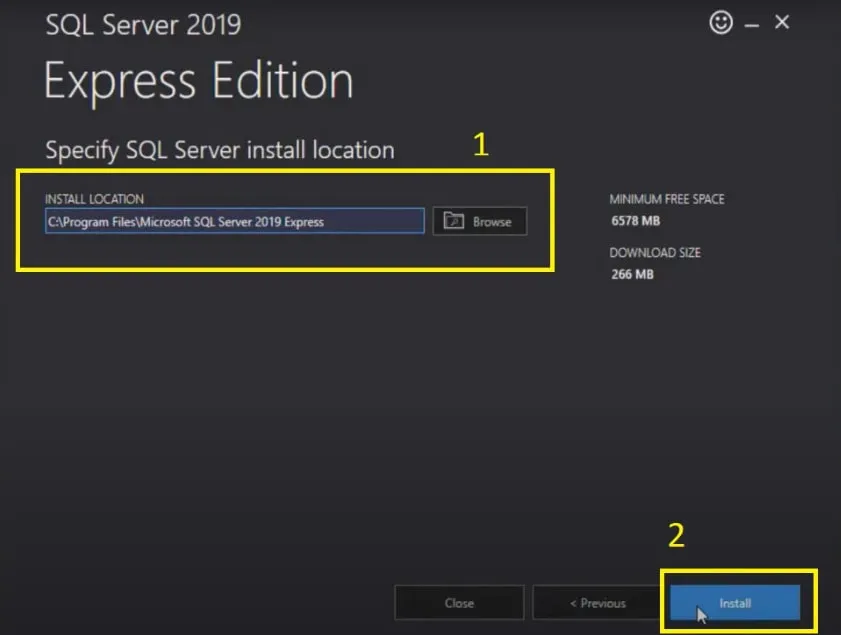Click the SQL Server 2019 title text

pyautogui.click(x=142, y=25)
